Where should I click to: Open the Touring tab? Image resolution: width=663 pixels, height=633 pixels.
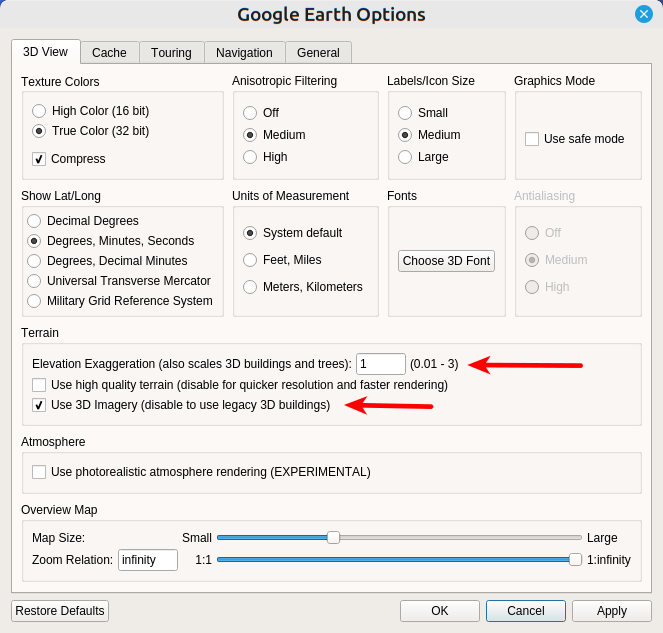click(171, 52)
